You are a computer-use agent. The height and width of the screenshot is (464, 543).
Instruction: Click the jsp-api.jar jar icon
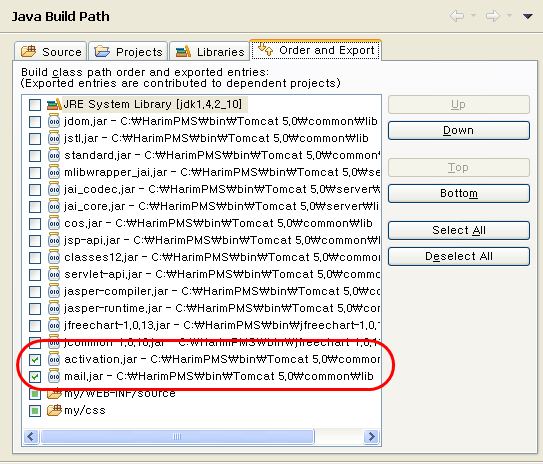tap(54, 240)
